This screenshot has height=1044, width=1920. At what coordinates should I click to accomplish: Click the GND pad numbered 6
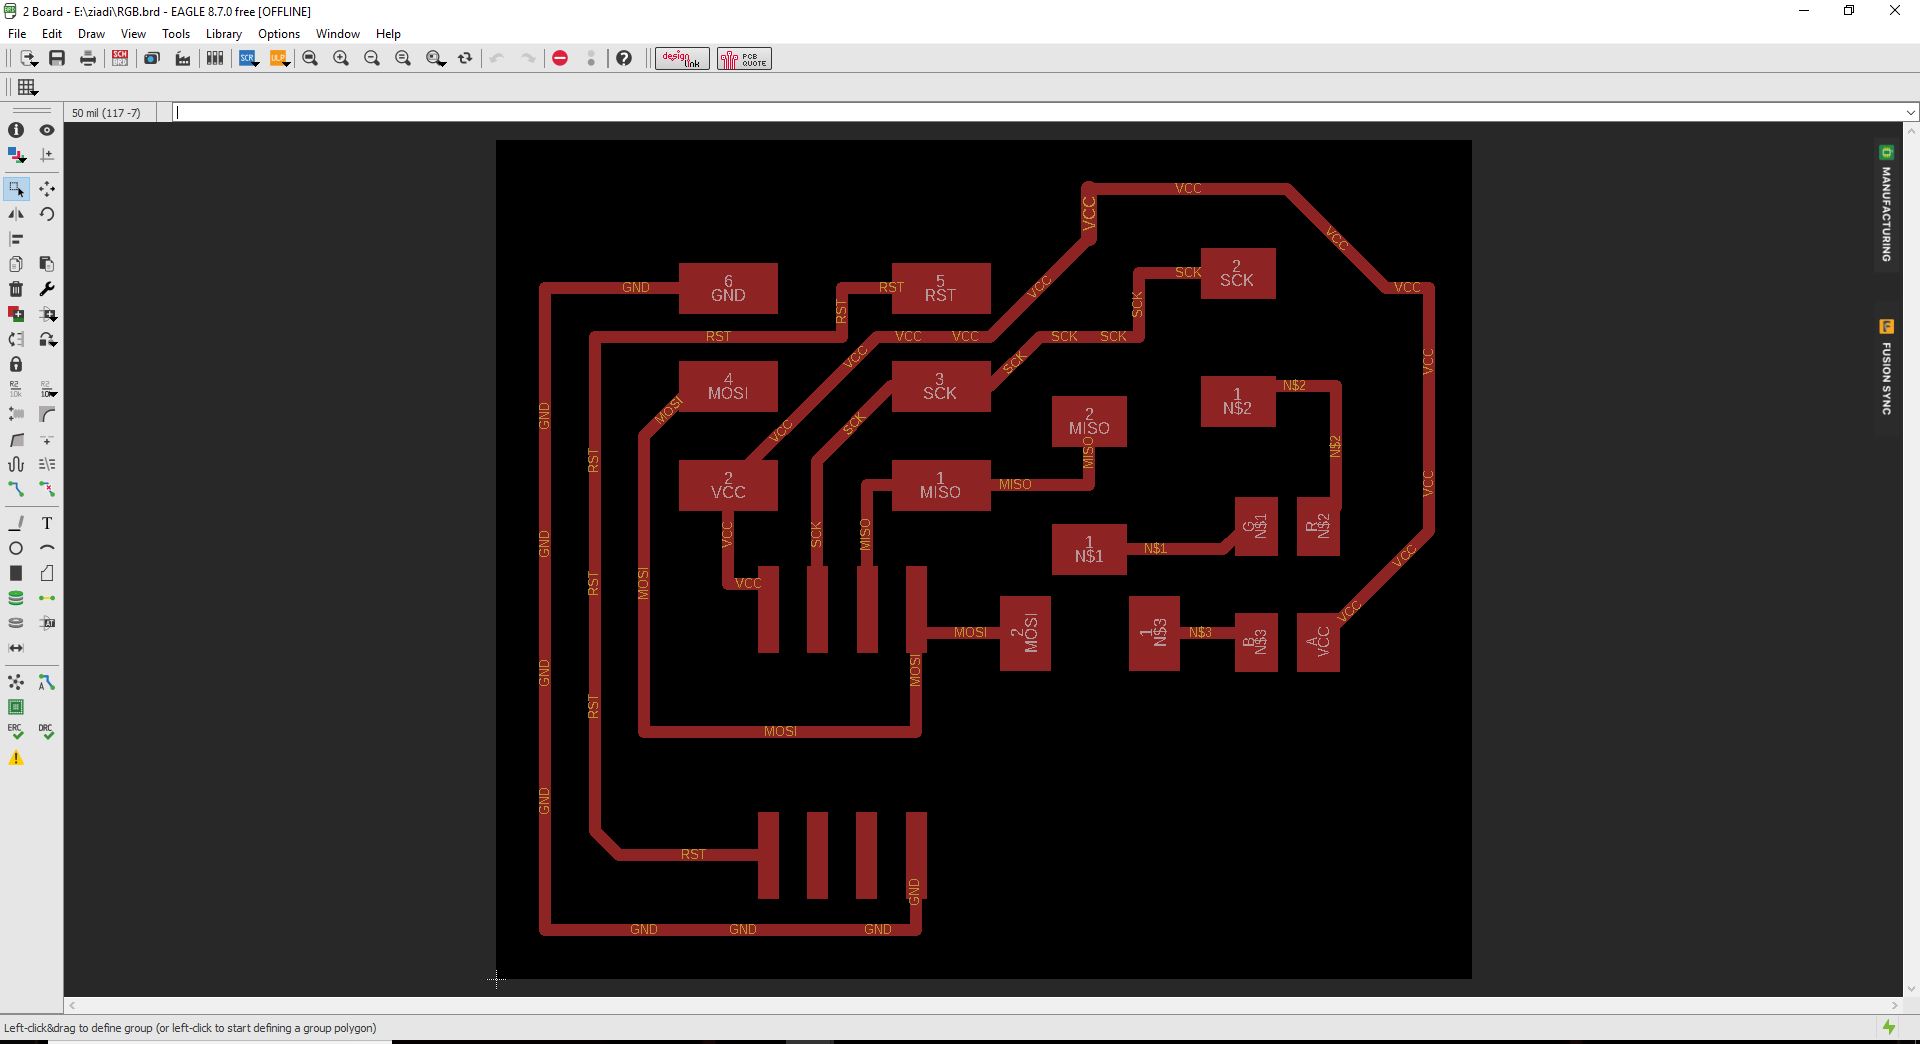728,288
